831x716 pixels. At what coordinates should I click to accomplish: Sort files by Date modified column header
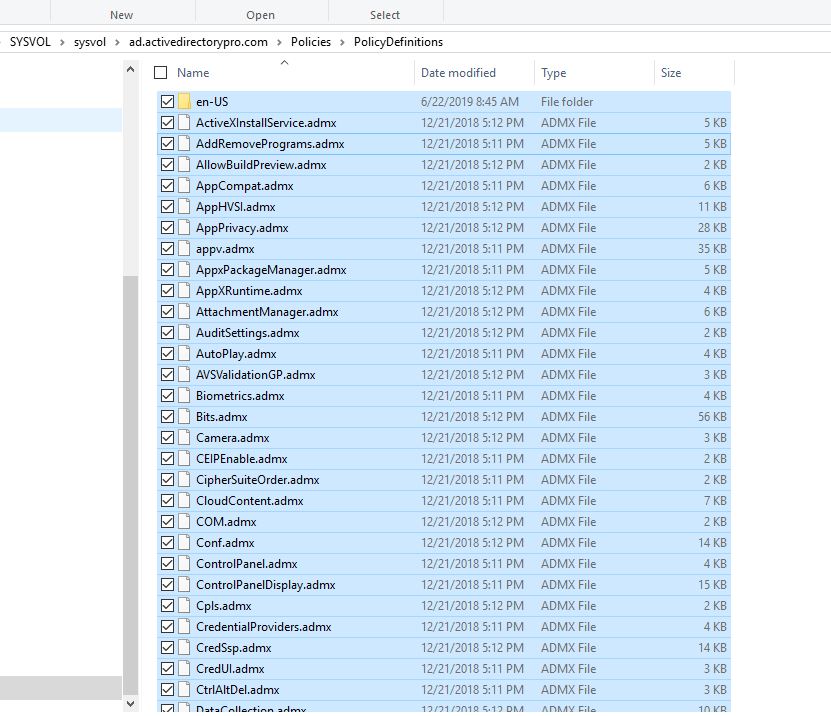pos(458,73)
